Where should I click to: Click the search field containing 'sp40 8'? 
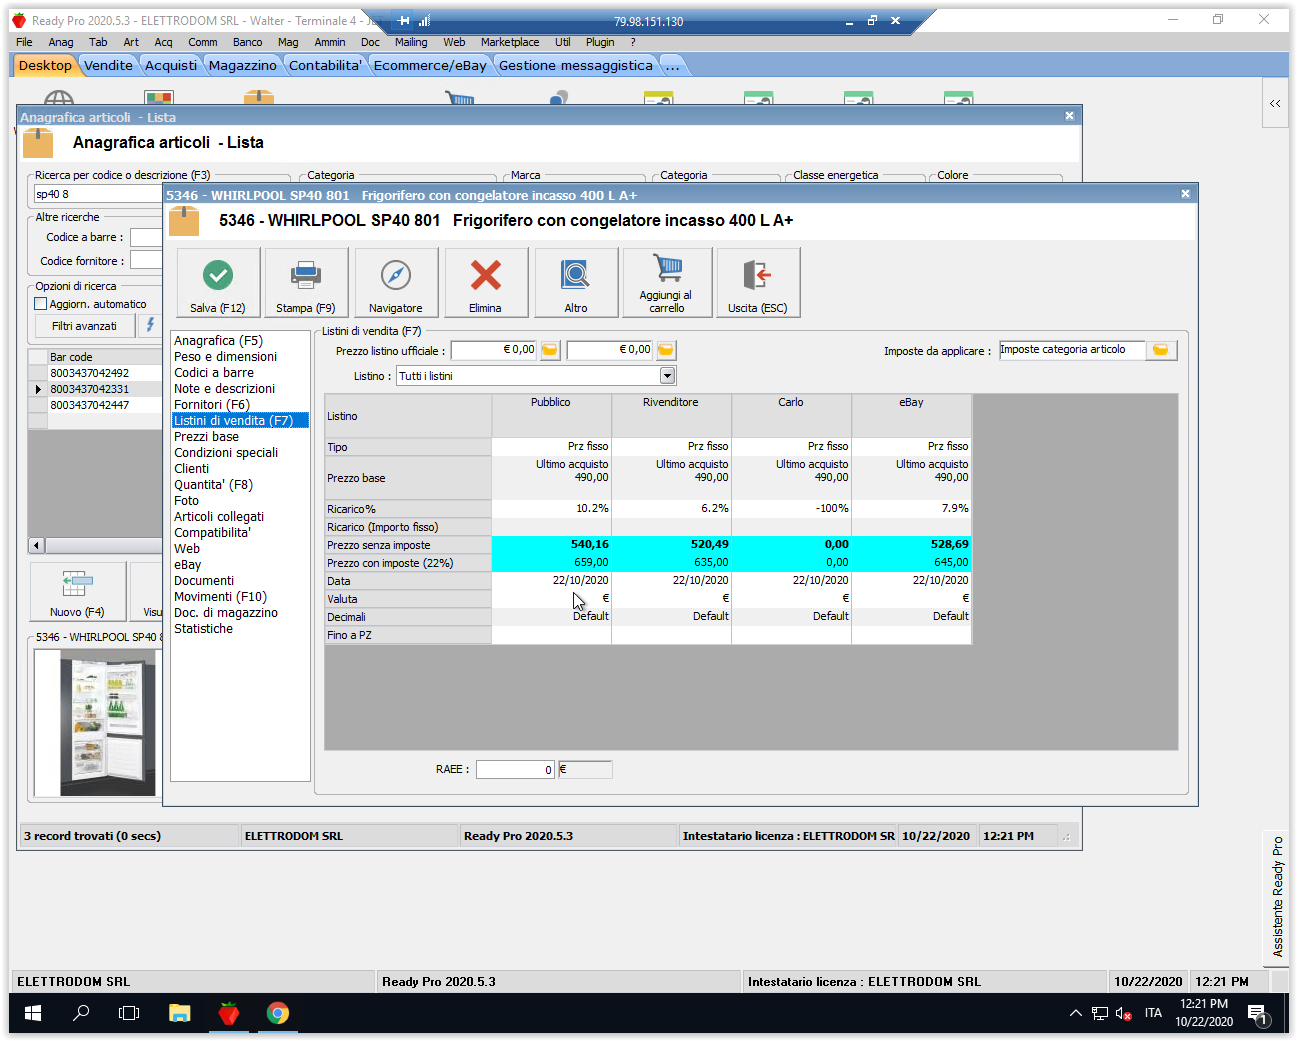tap(98, 194)
